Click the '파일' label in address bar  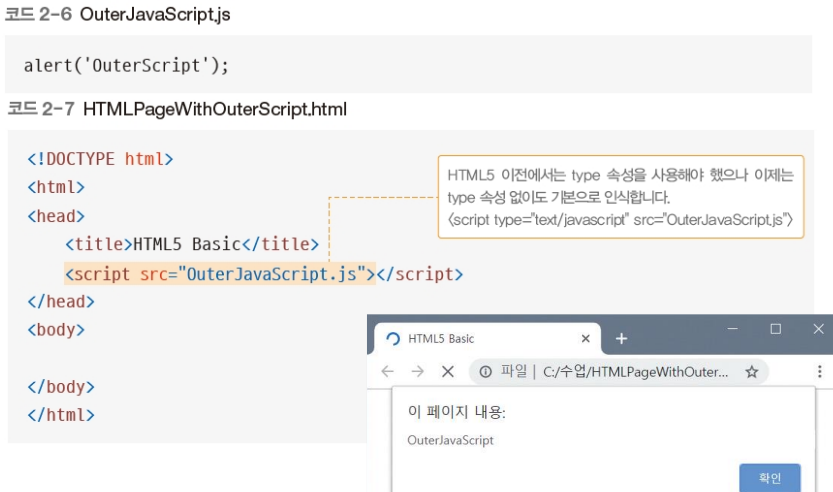[514, 371]
